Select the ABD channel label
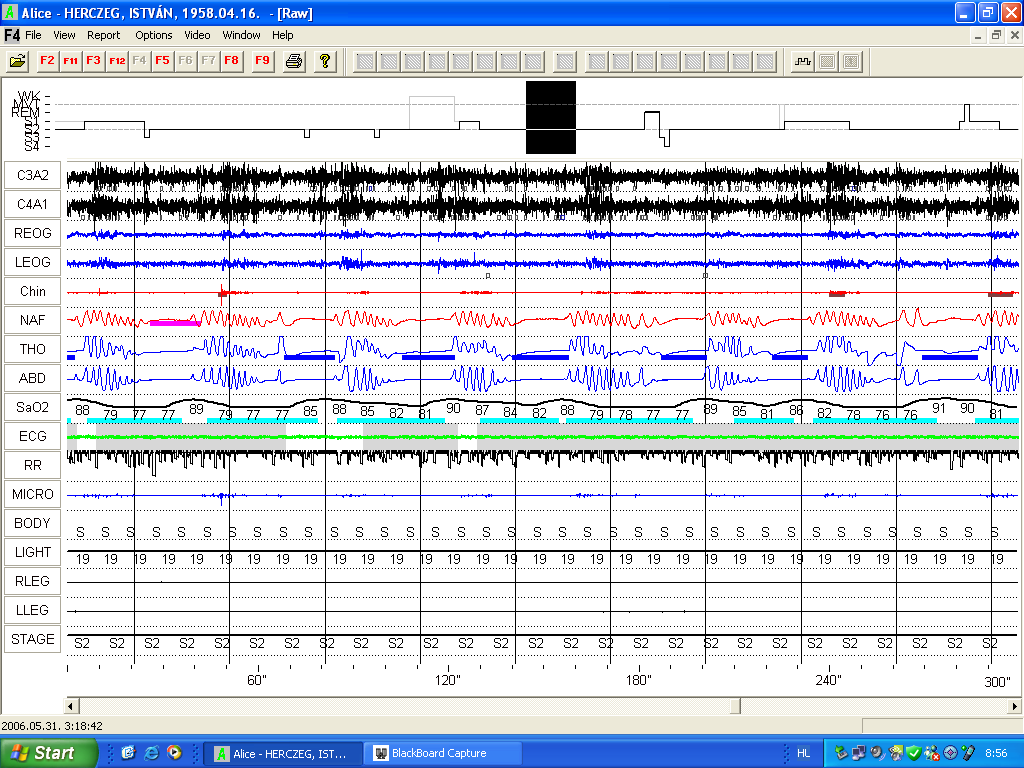The height and width of the screenshot is (768, 1024). [33, 378]
